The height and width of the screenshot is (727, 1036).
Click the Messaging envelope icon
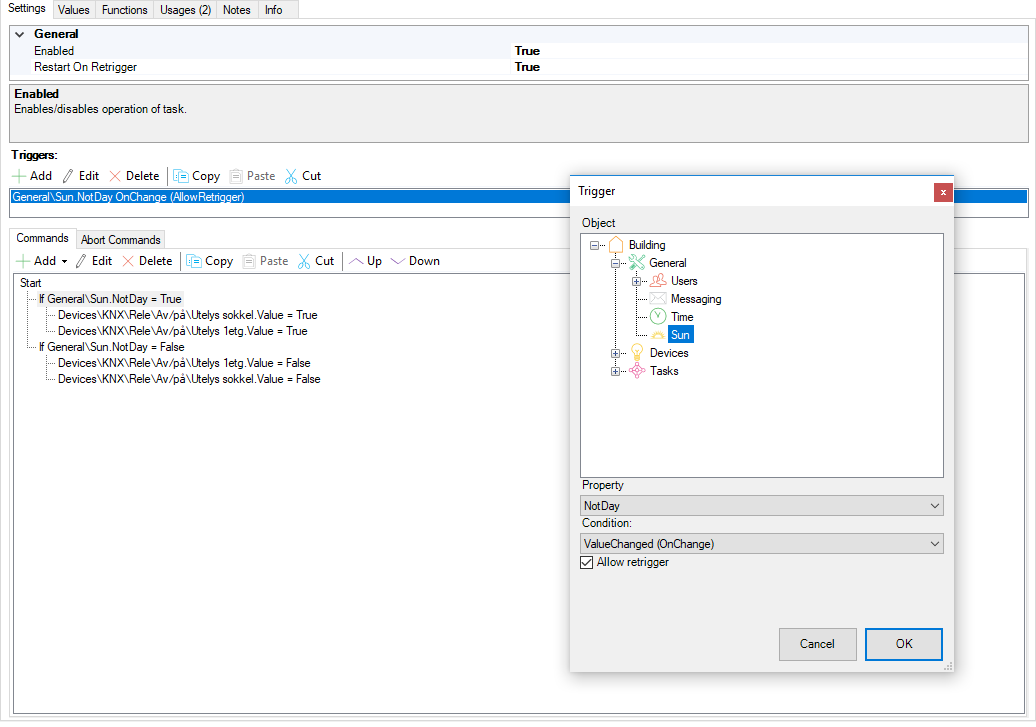(657, 299)
